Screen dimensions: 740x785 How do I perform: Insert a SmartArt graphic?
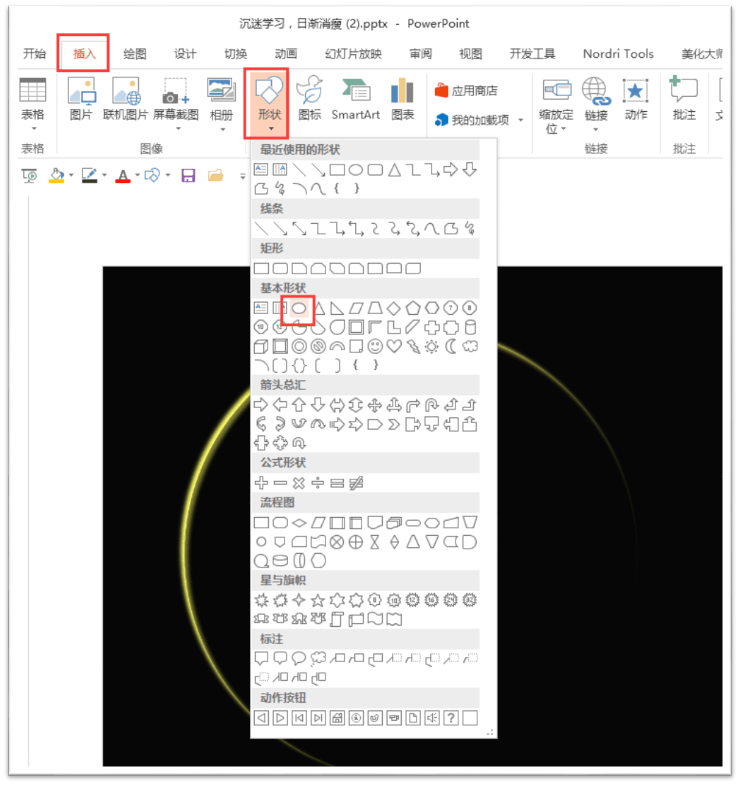click(355, 99)
